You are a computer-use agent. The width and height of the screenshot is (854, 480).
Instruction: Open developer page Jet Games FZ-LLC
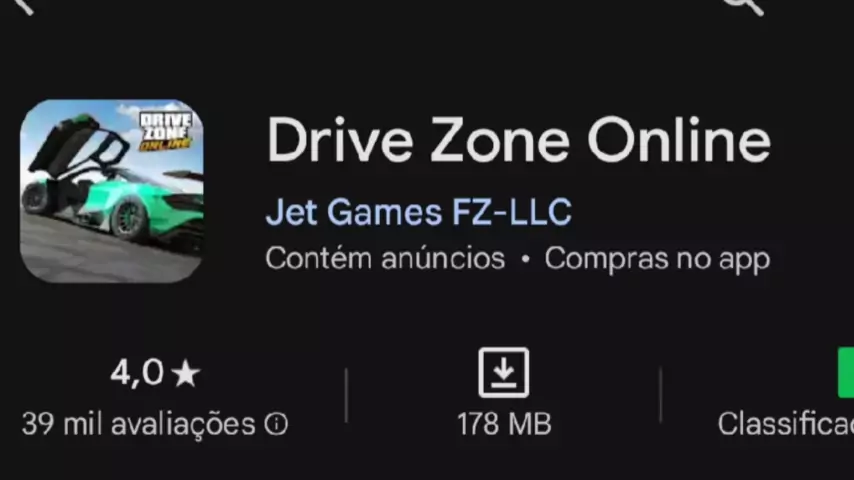[x=418, y=212]
